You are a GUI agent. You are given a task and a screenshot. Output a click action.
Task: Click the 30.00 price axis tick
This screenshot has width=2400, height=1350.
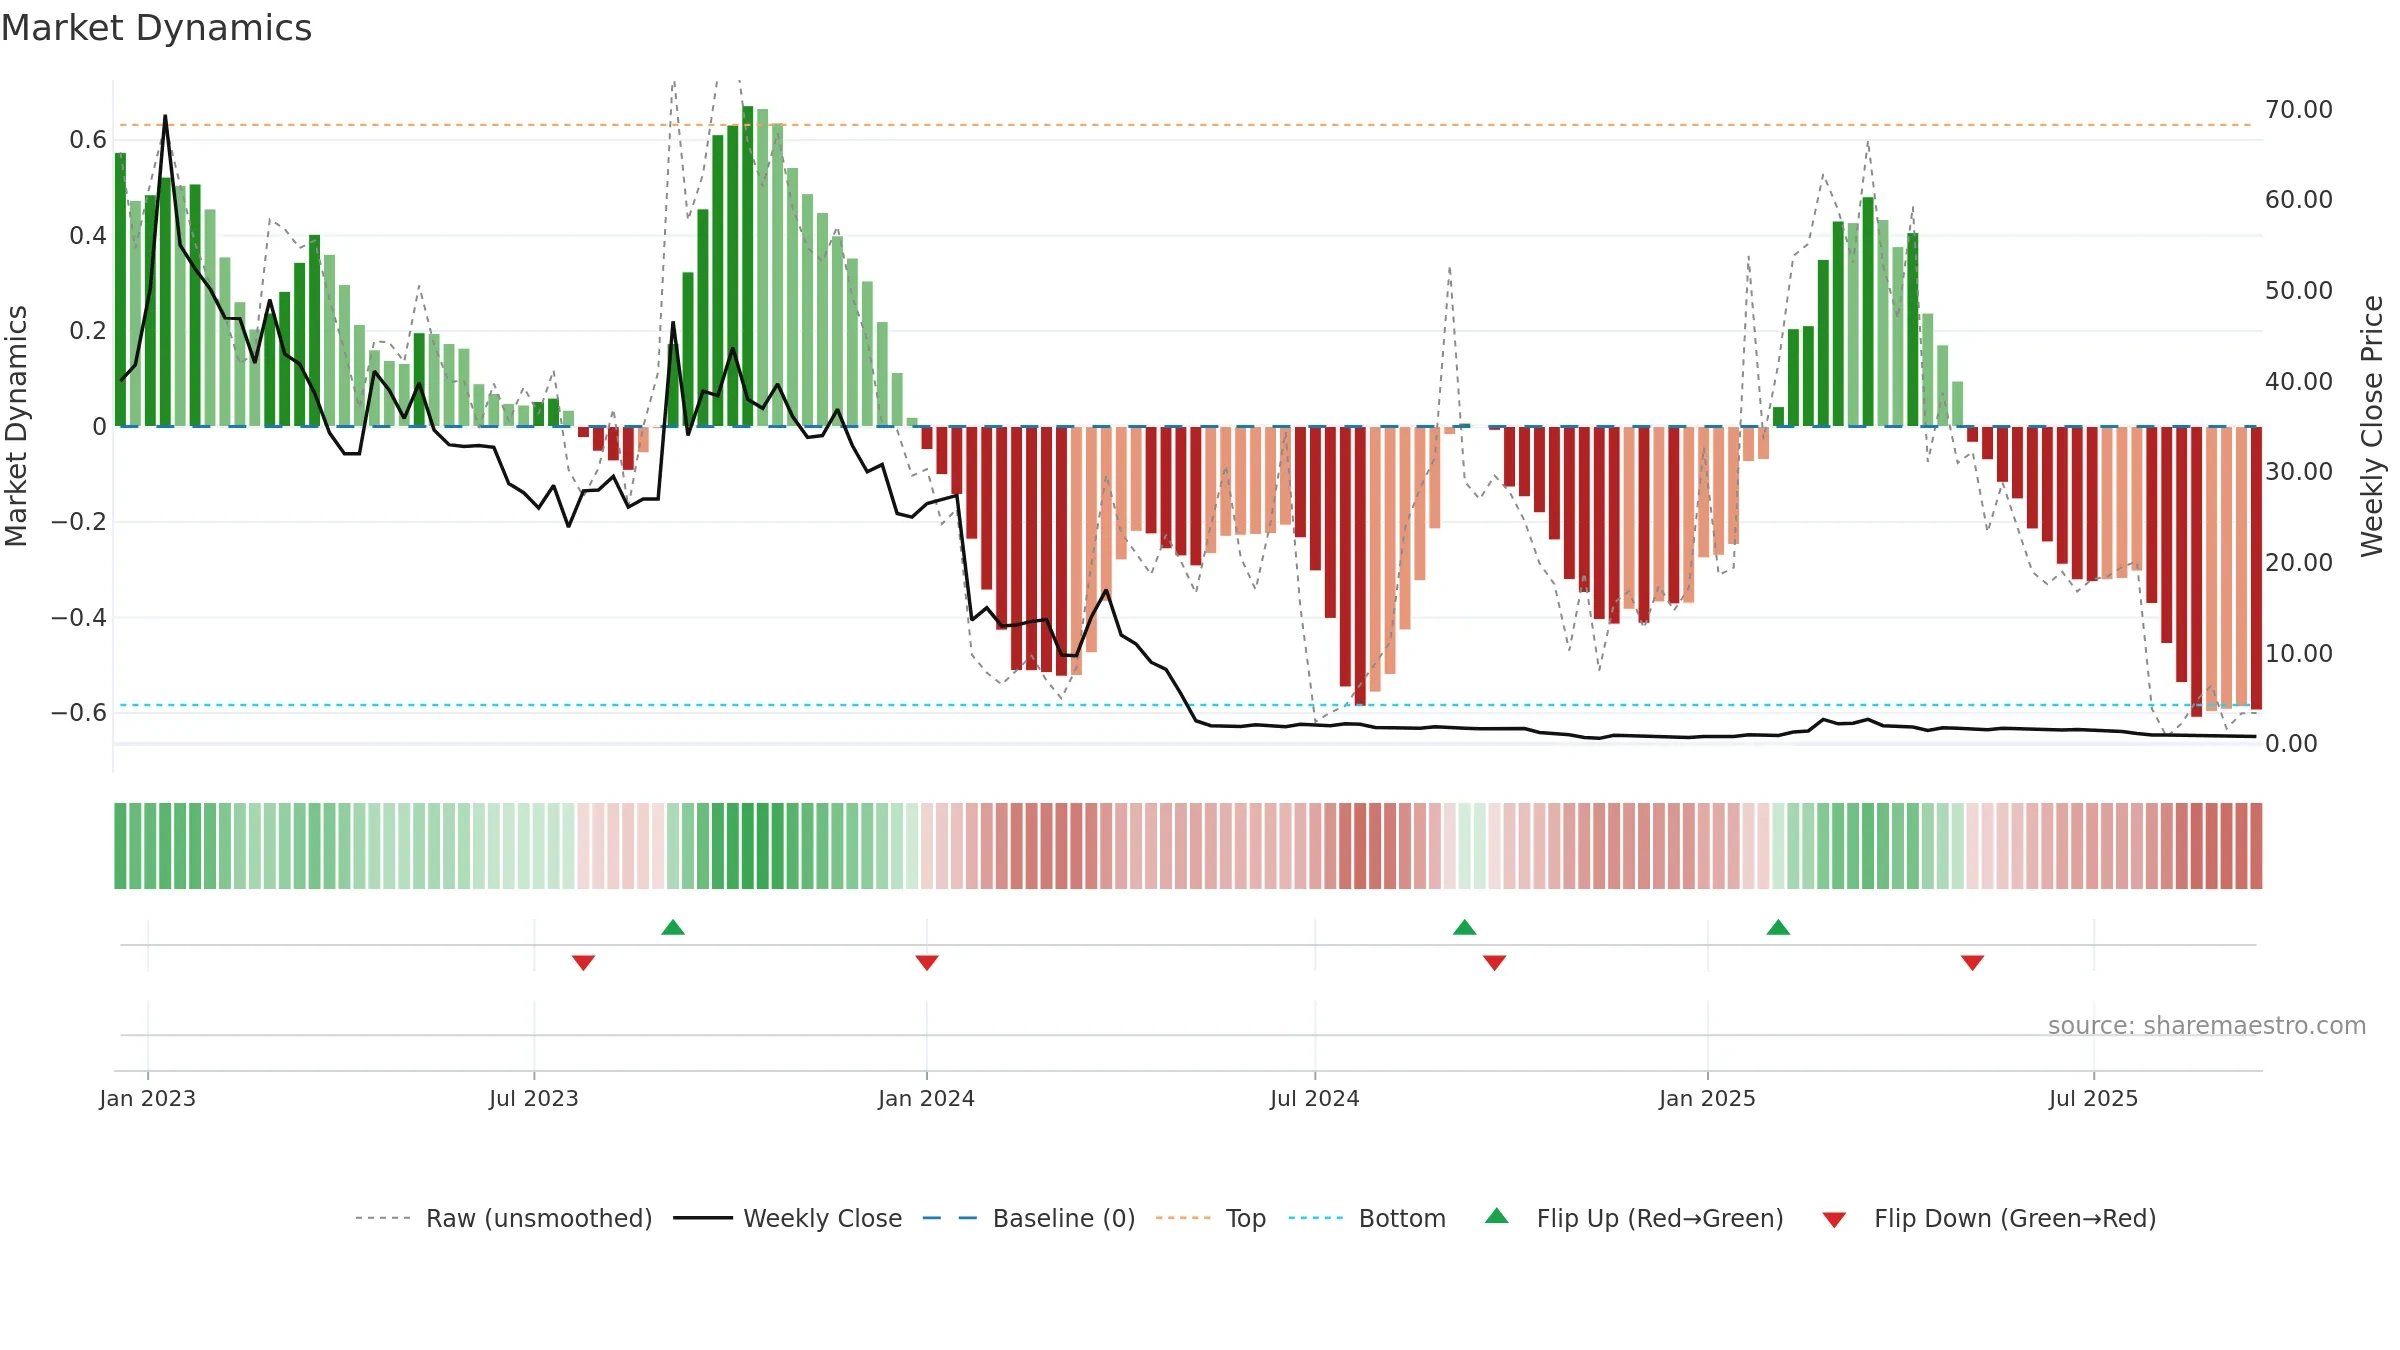coord(2299,471)
